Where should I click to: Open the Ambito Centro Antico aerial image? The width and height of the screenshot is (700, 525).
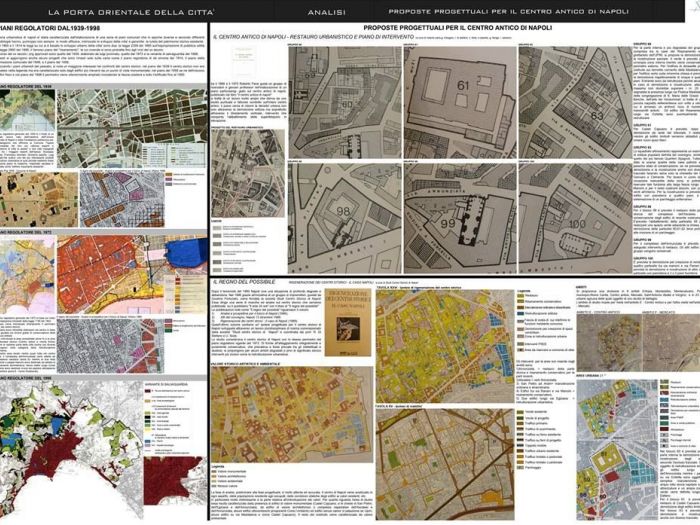(x=609, y=343)
